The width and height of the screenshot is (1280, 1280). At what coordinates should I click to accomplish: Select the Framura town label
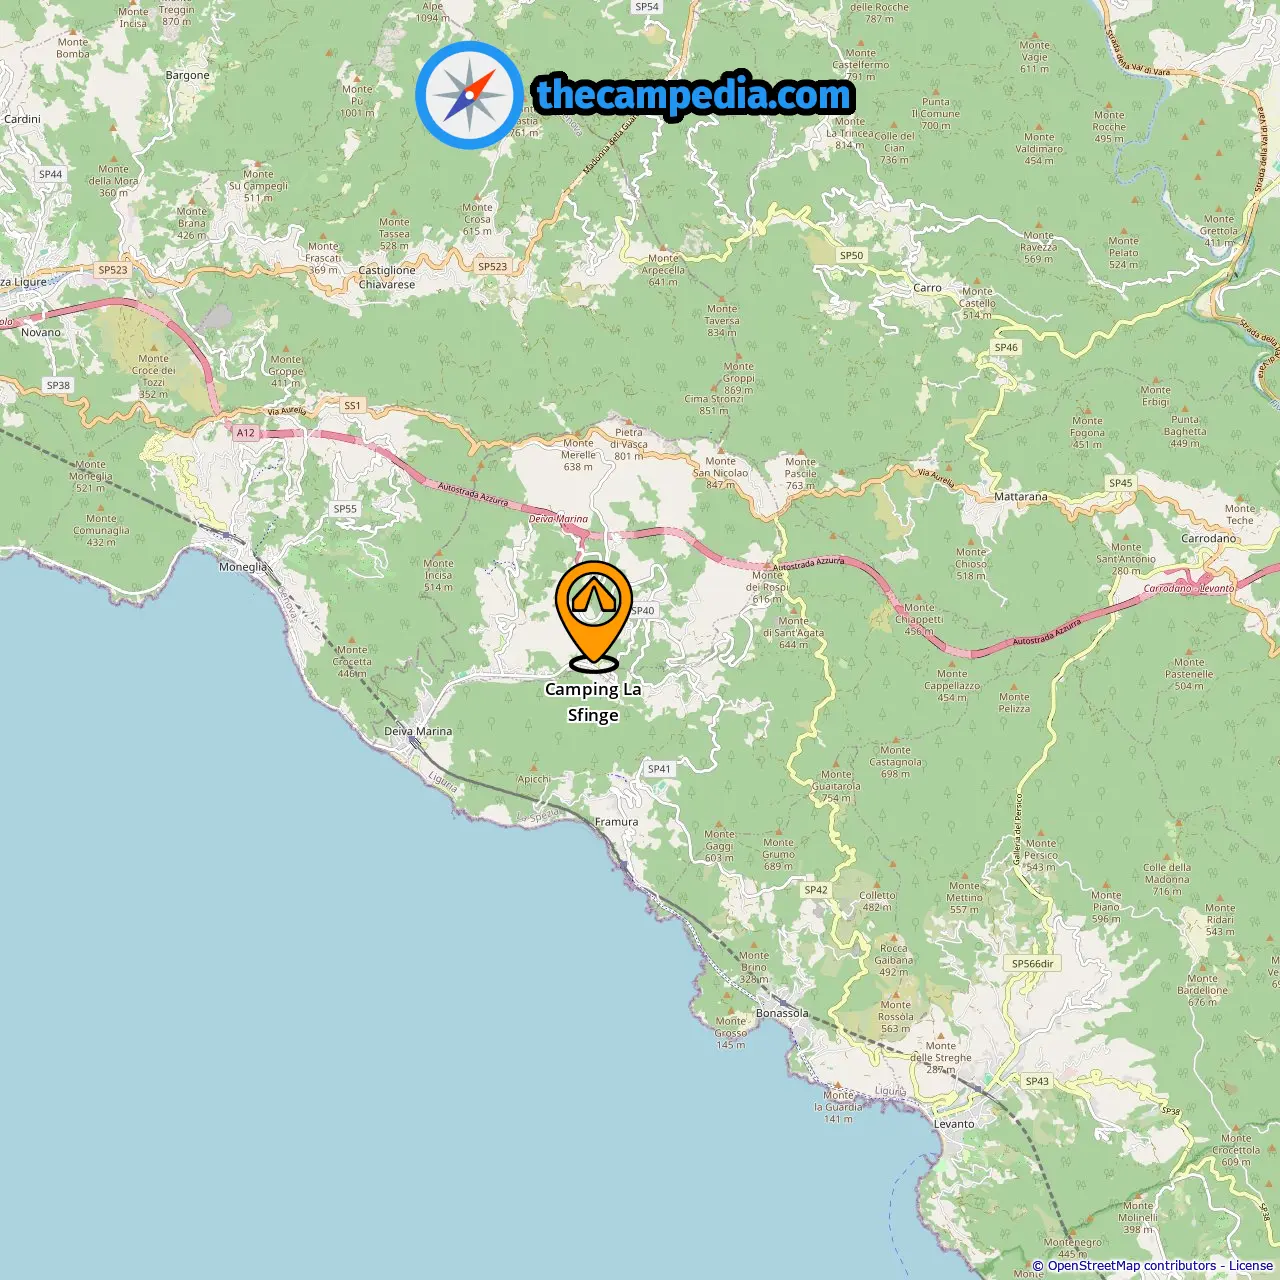coord(616,822)
